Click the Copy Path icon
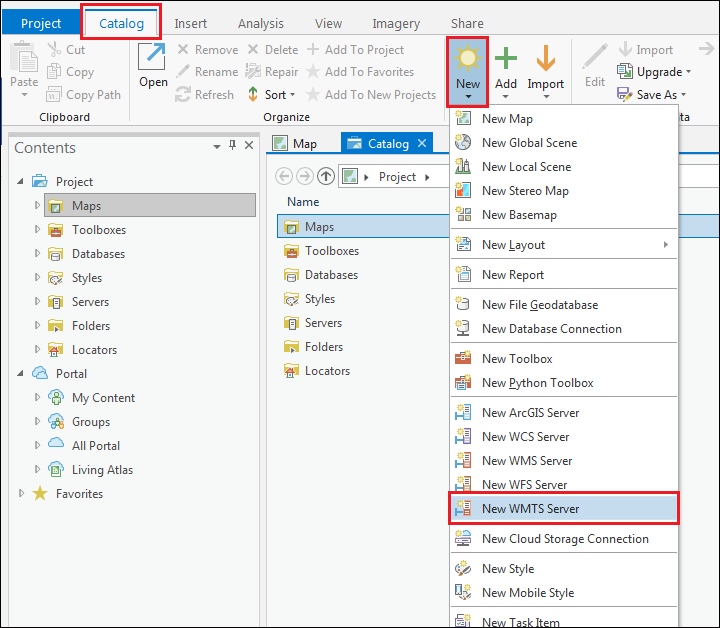Image resolution: width=720 pixels, height=628 pixels. [x=54, y=95]
